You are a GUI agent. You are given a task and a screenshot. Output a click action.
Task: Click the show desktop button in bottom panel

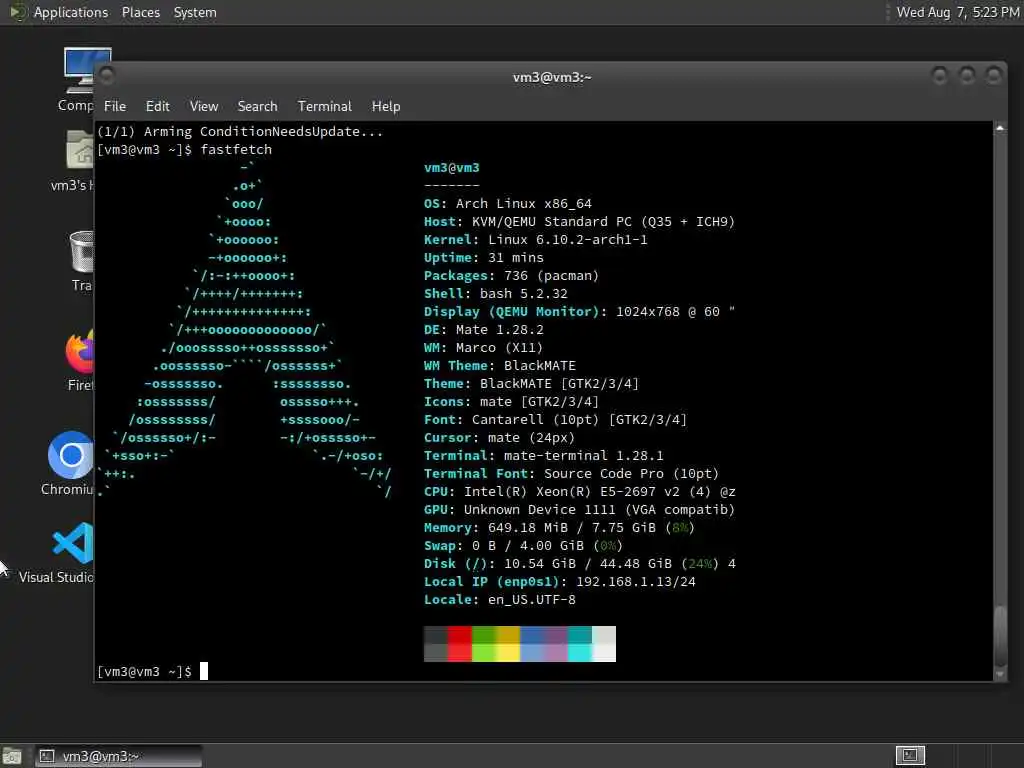tap(12, 756)
